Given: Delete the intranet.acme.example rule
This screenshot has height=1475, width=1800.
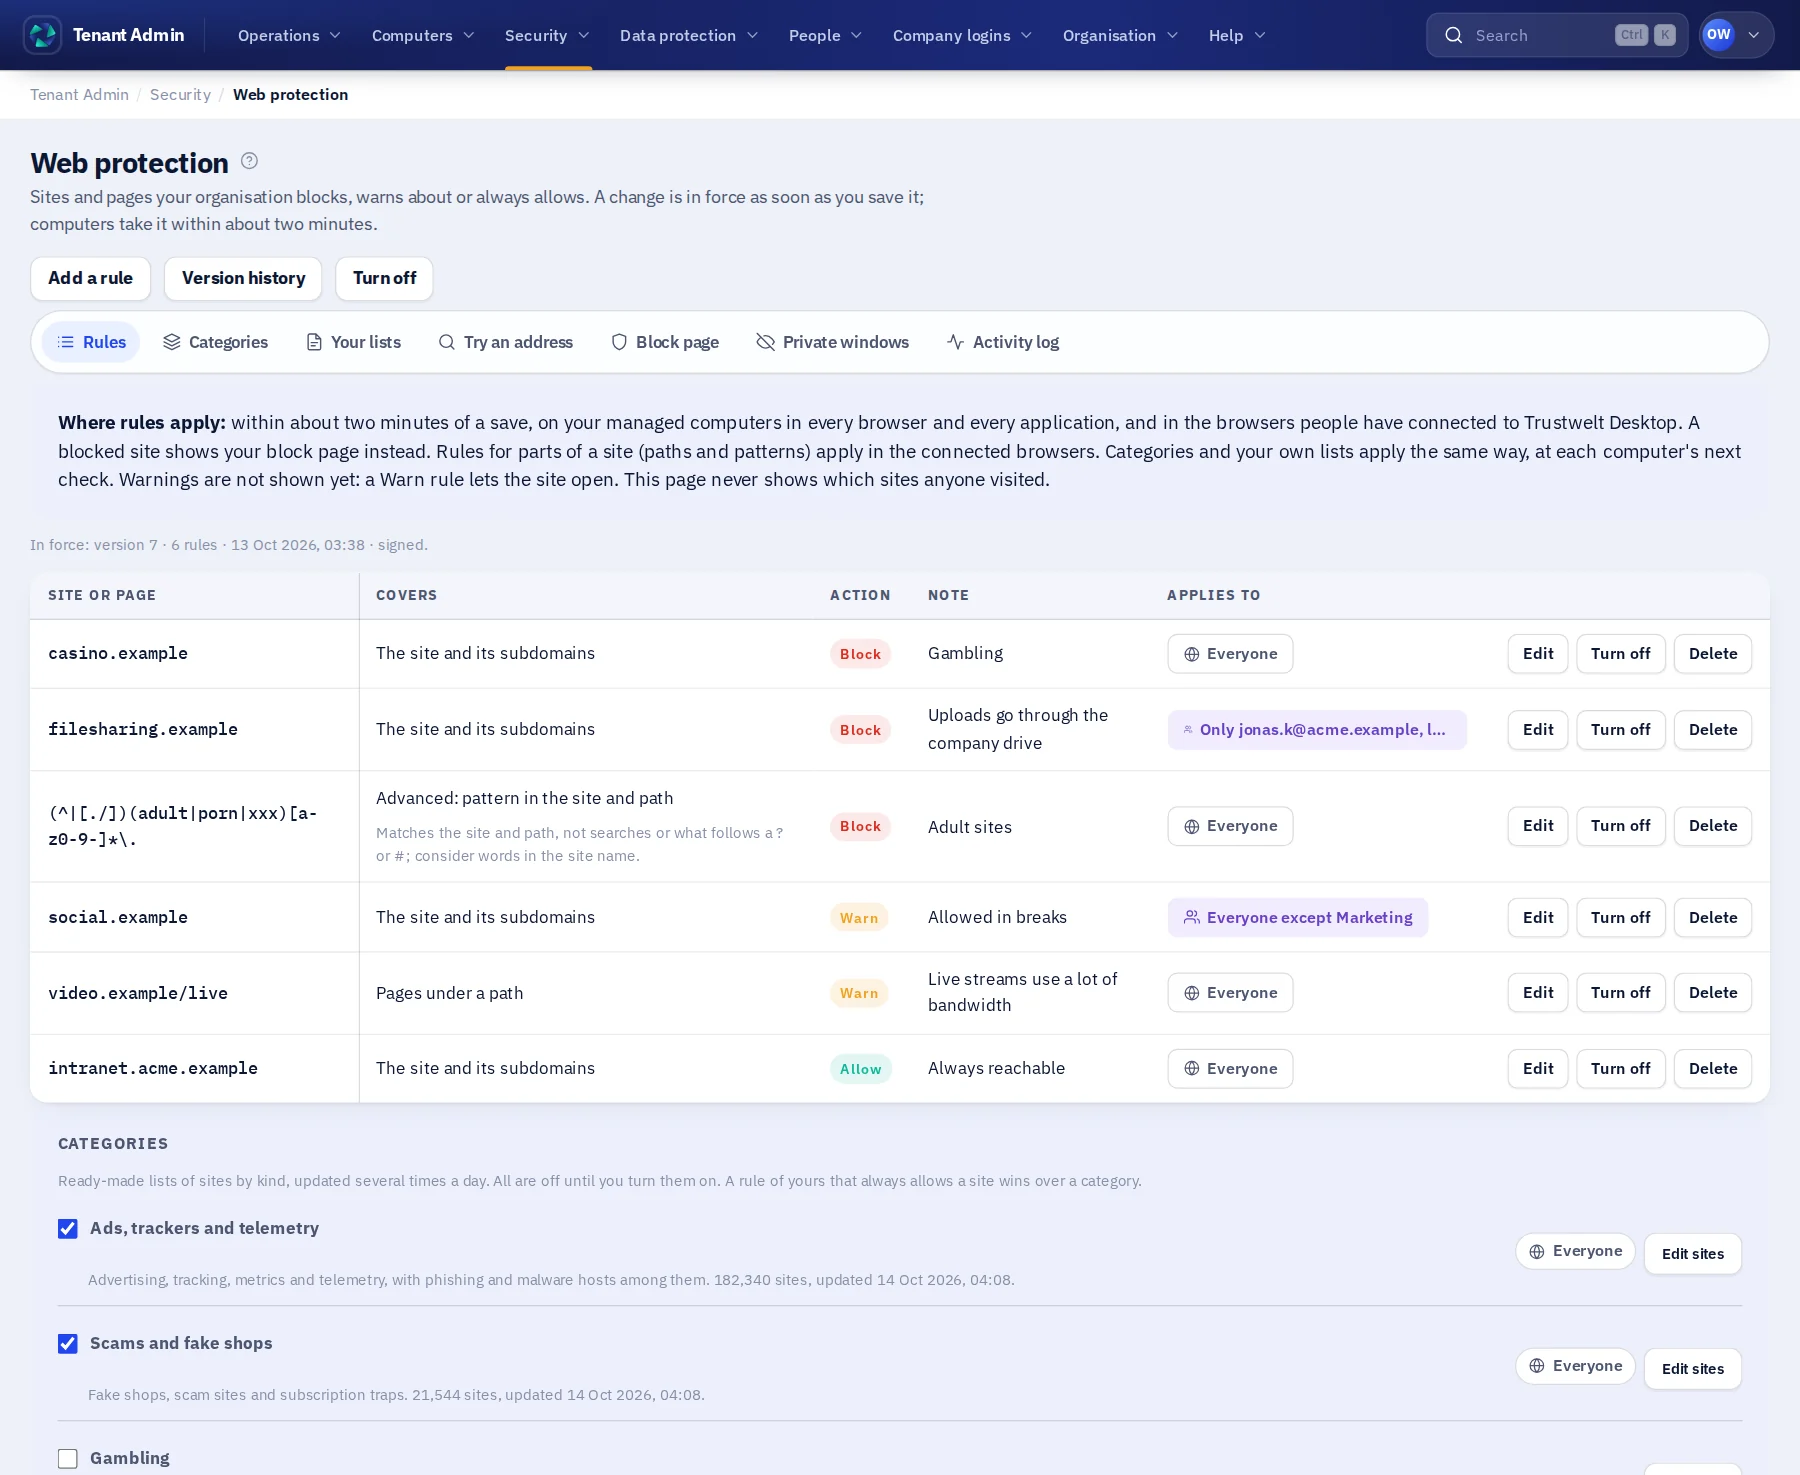Looking at the screenshot, I should [1713, 1068].
